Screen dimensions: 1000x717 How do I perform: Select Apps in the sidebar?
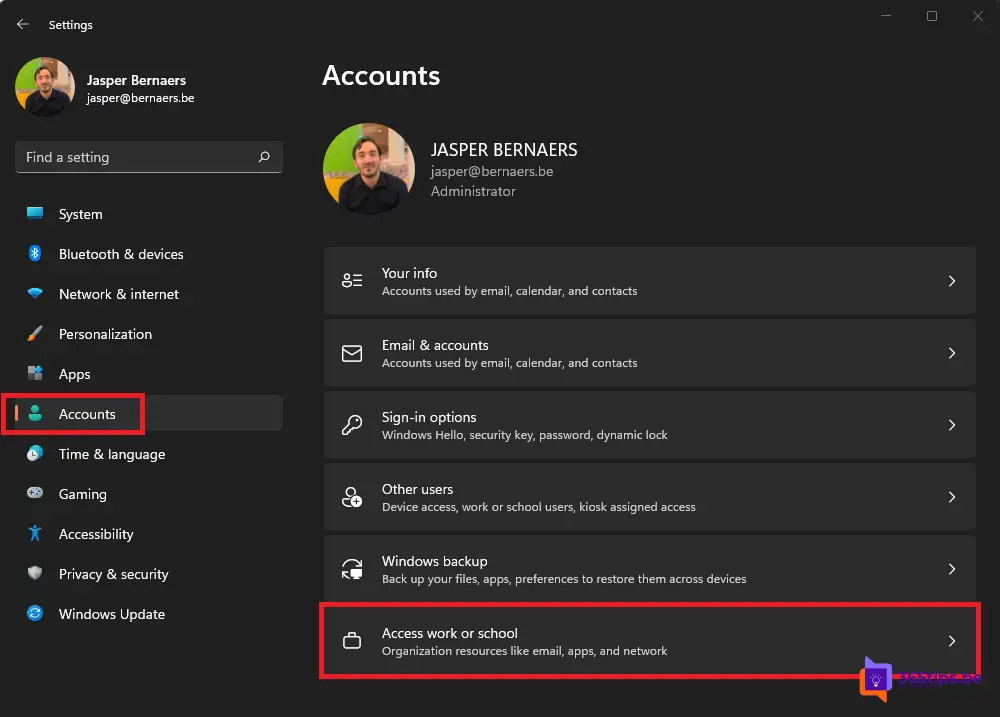pos(149,374)
